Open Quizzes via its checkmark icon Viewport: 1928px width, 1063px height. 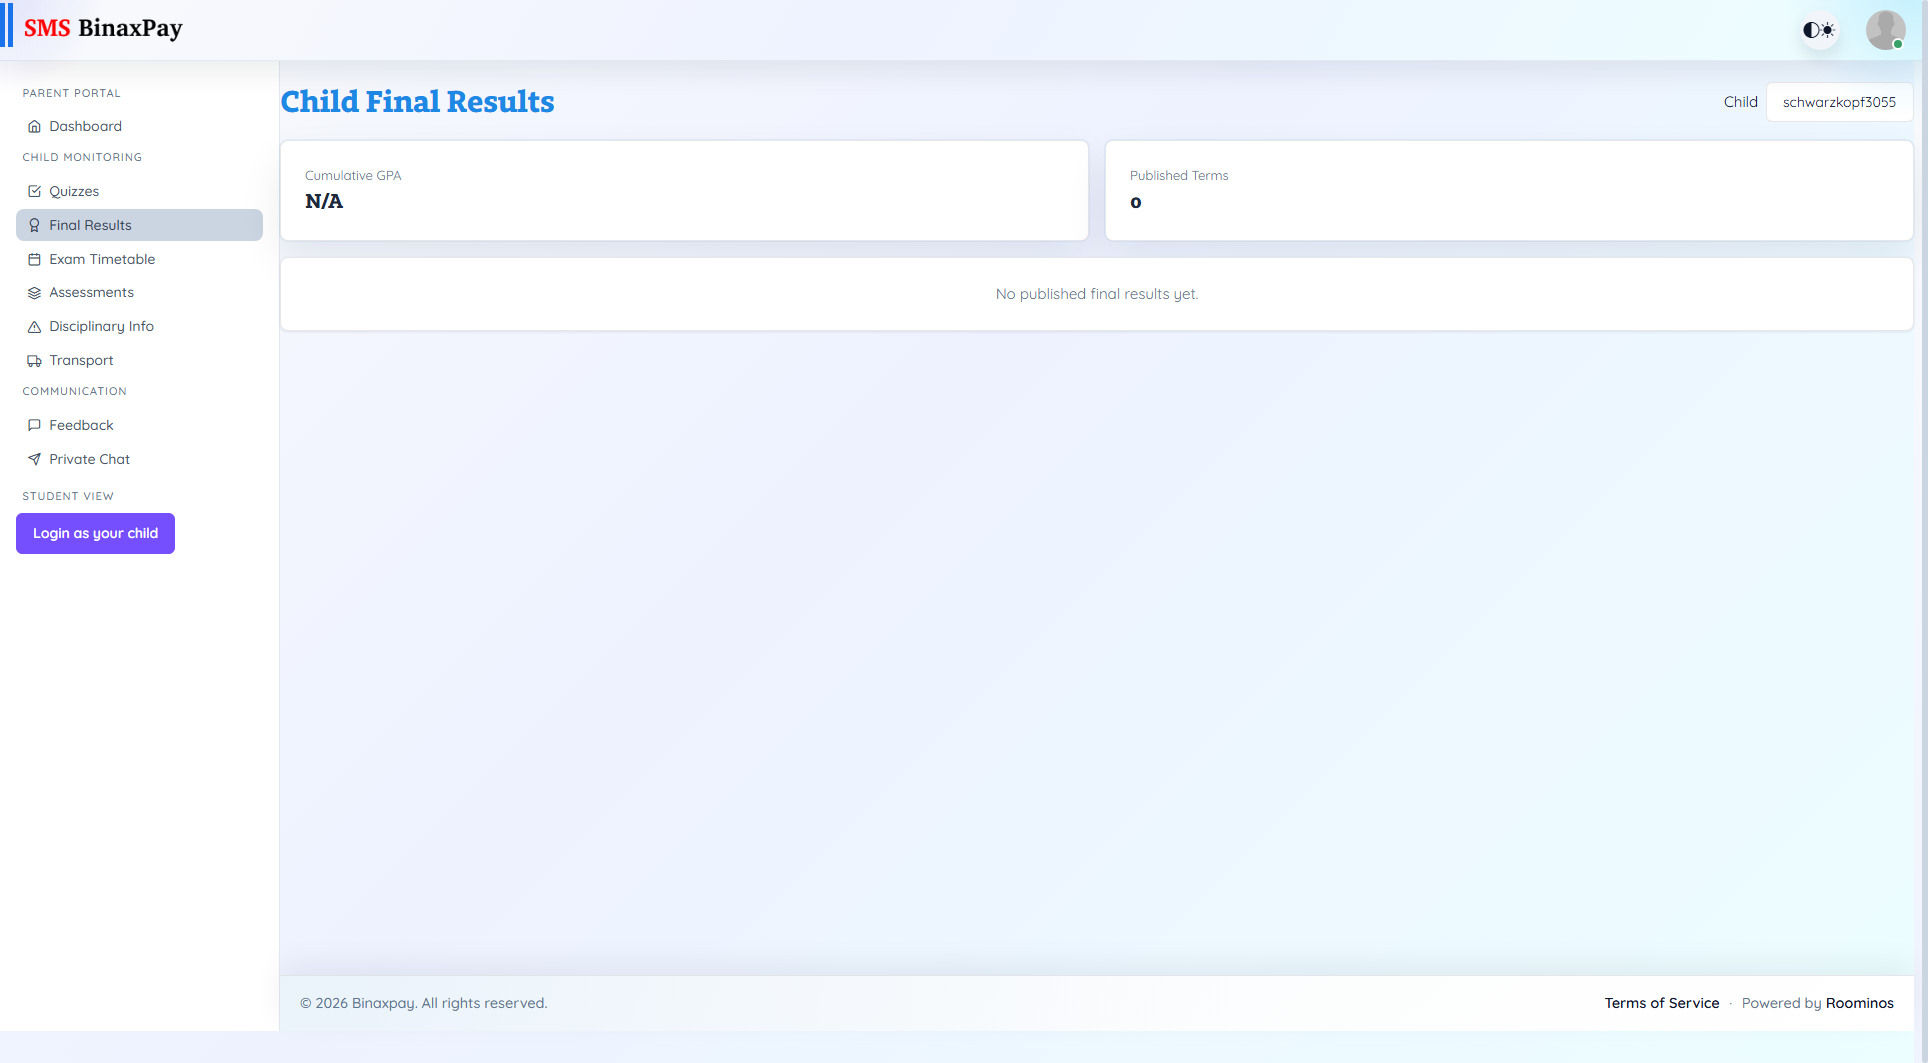point(35,191)
